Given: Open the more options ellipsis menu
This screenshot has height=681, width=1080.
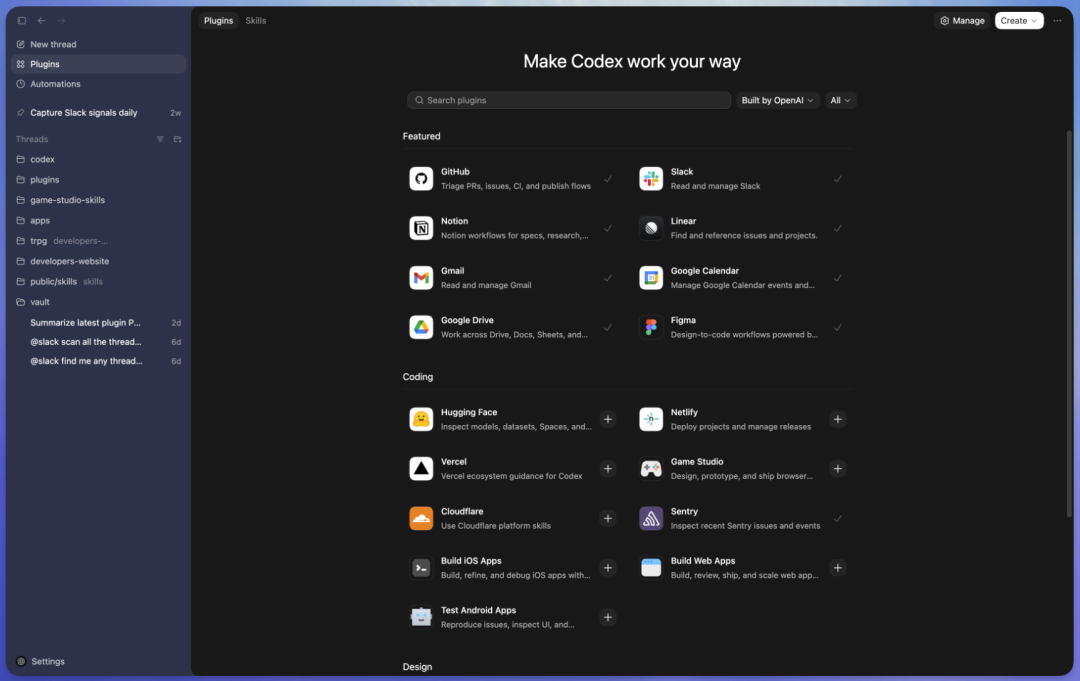Looking at the screenshot, I should point(1057,21).
